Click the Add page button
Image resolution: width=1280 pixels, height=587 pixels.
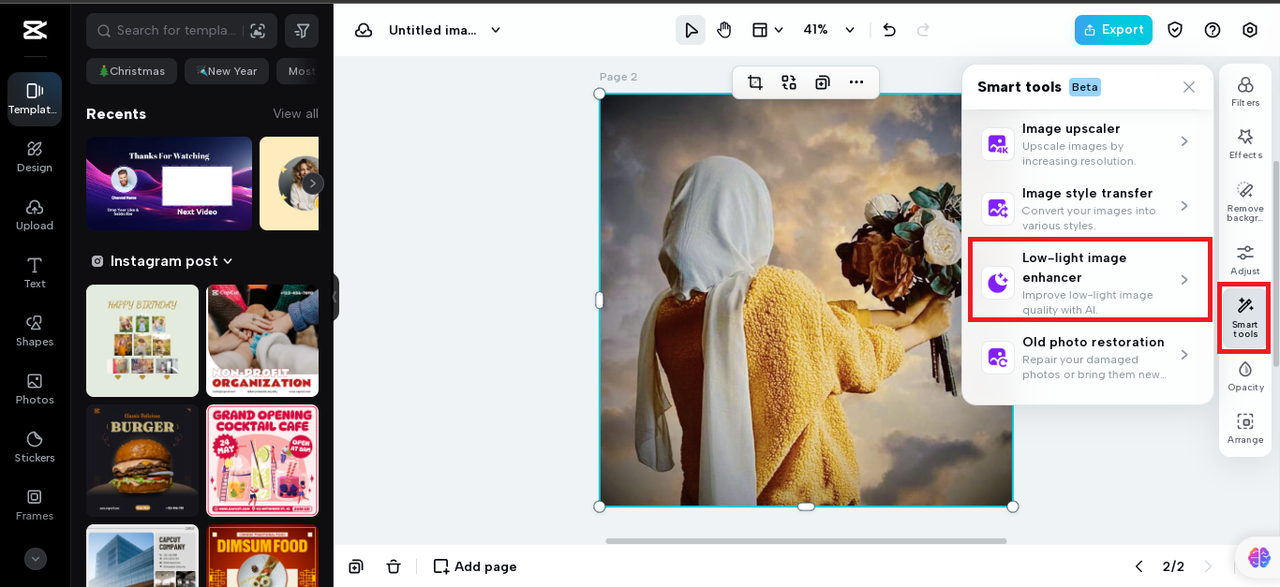click(x=475, y=566)
